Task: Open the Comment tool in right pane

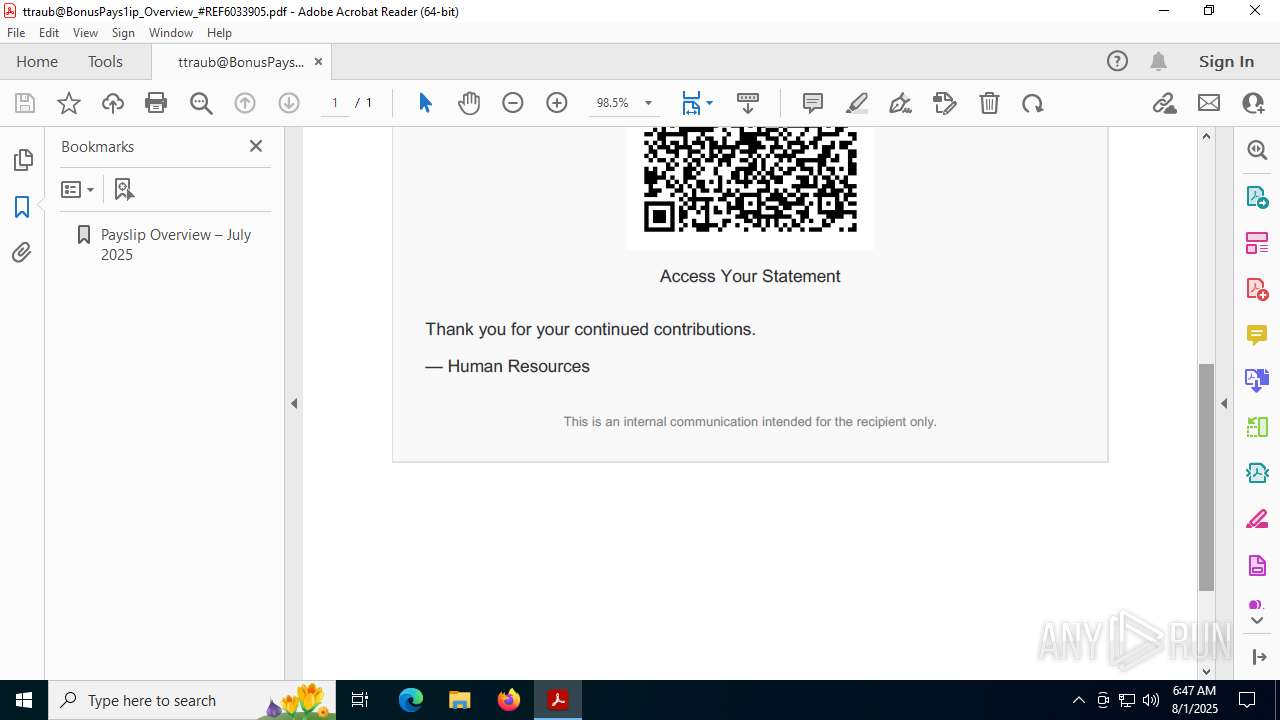Action: (1257, 335)
